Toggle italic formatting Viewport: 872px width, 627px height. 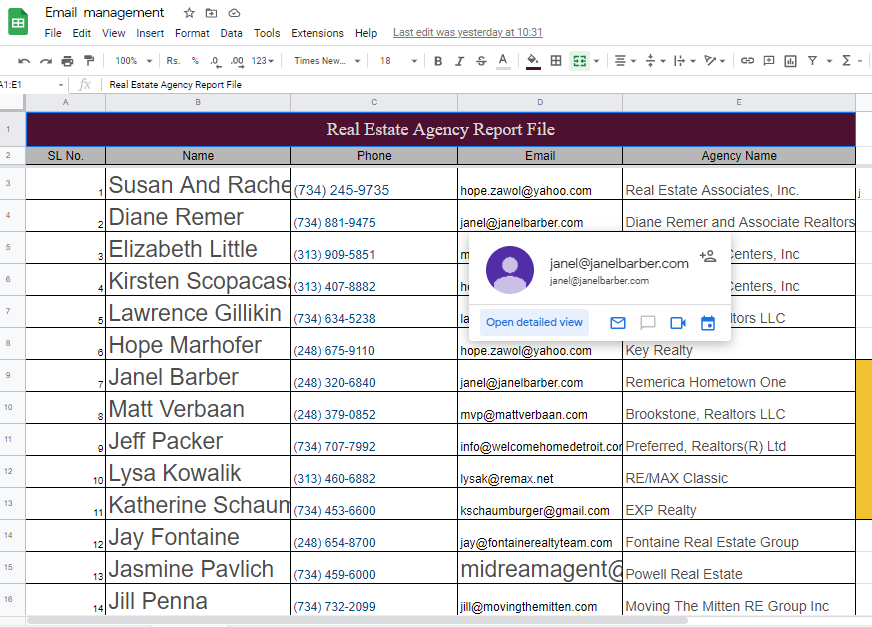[x=458, y=61]
